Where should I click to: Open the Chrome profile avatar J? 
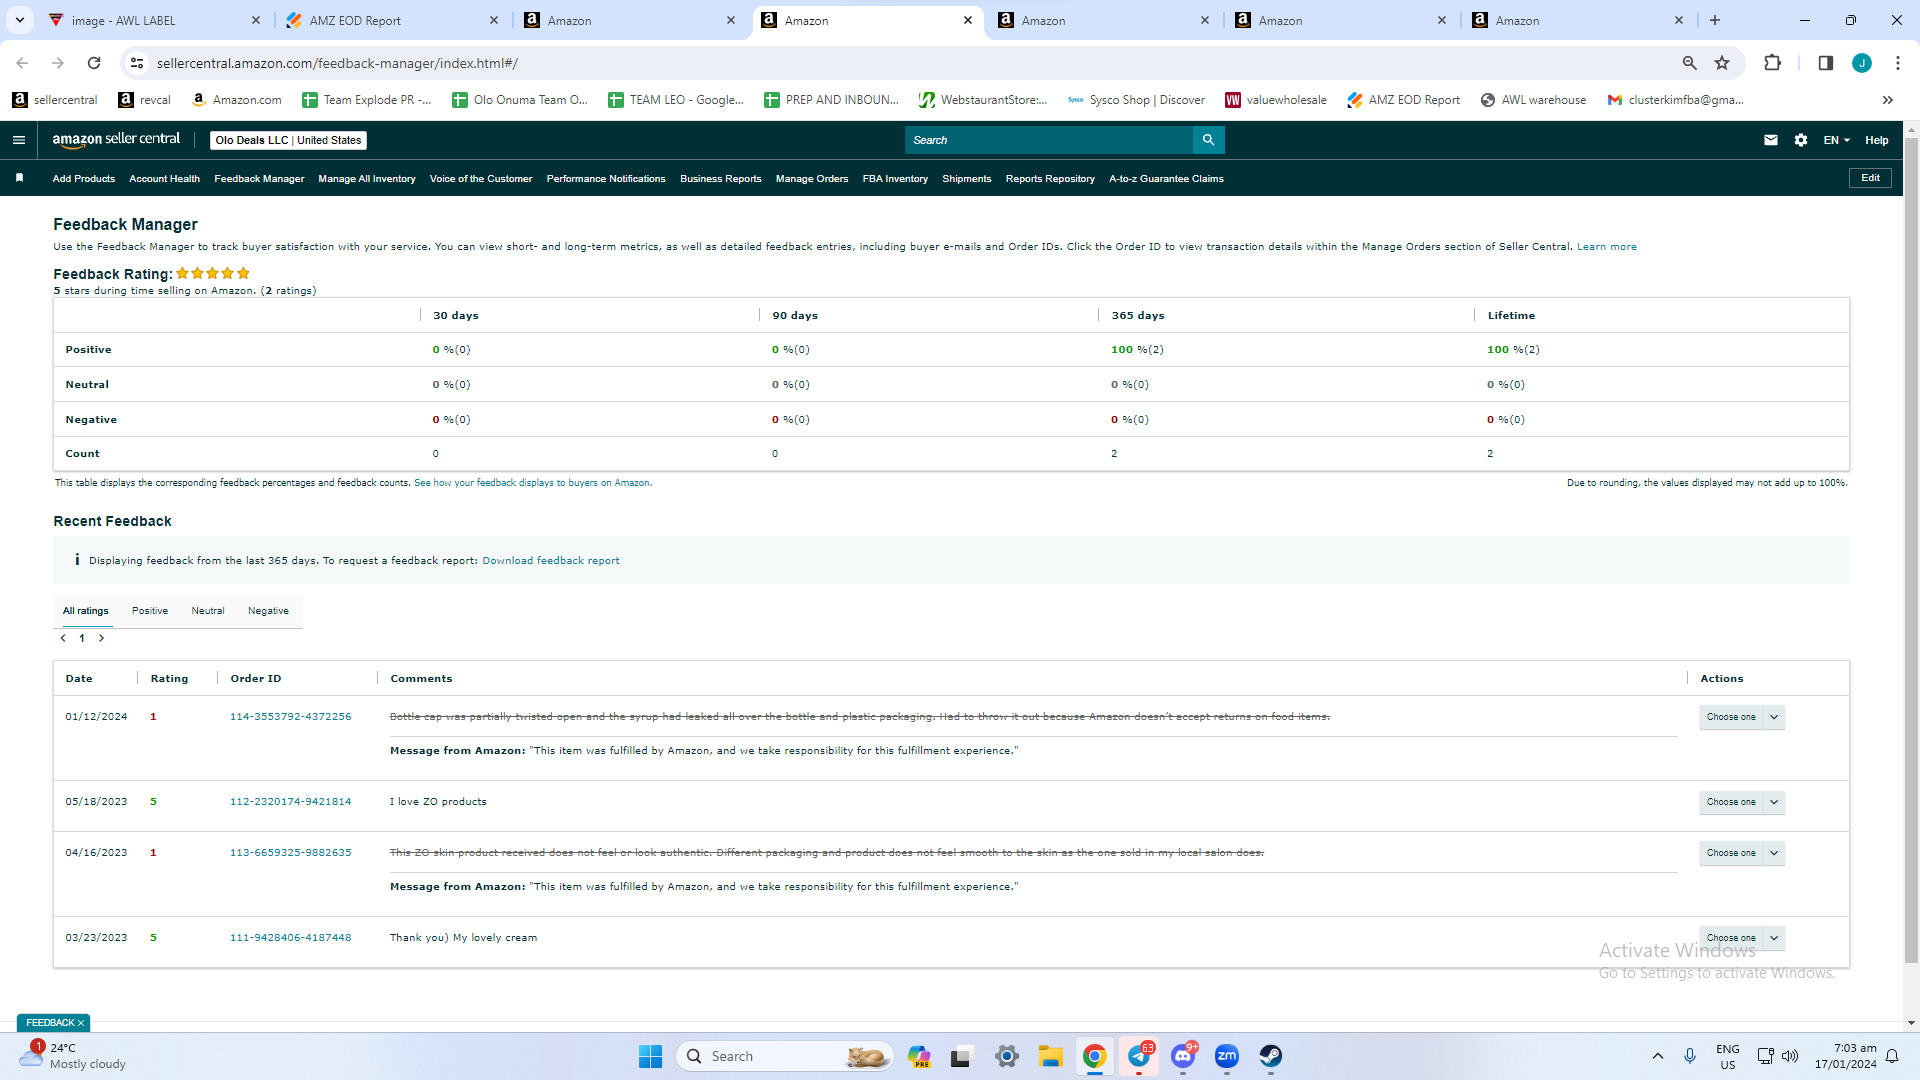click(x=1862, y=63)
